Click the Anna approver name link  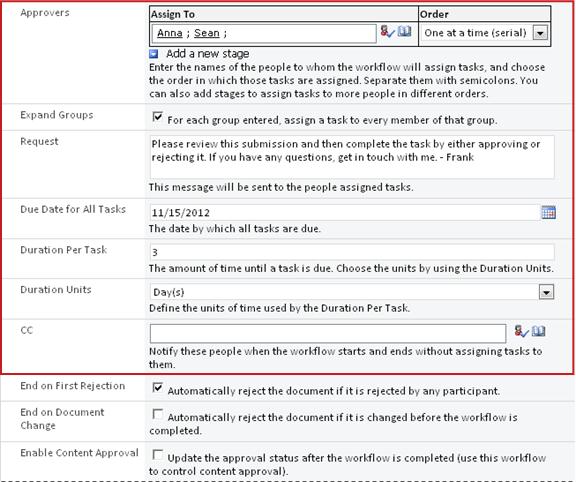170,33
